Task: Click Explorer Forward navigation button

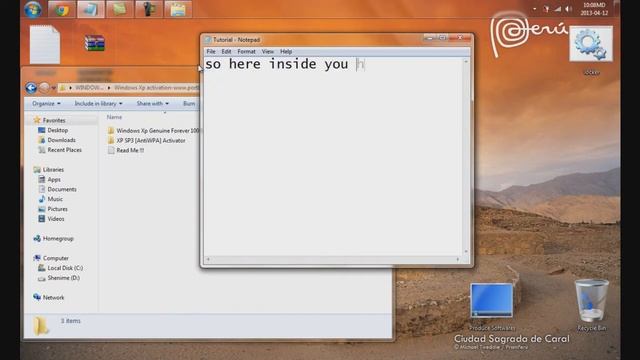Action: (44, 88)
